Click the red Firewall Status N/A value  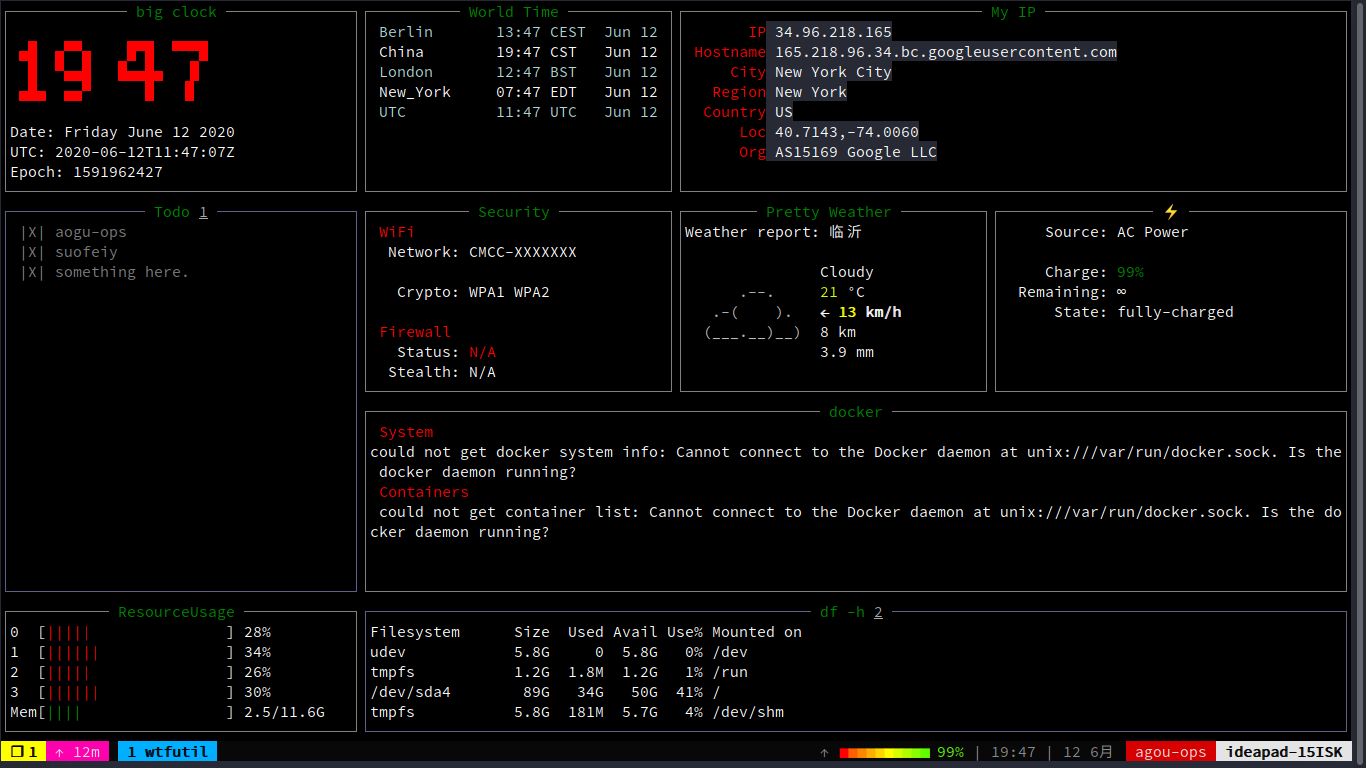coord(482,352)
